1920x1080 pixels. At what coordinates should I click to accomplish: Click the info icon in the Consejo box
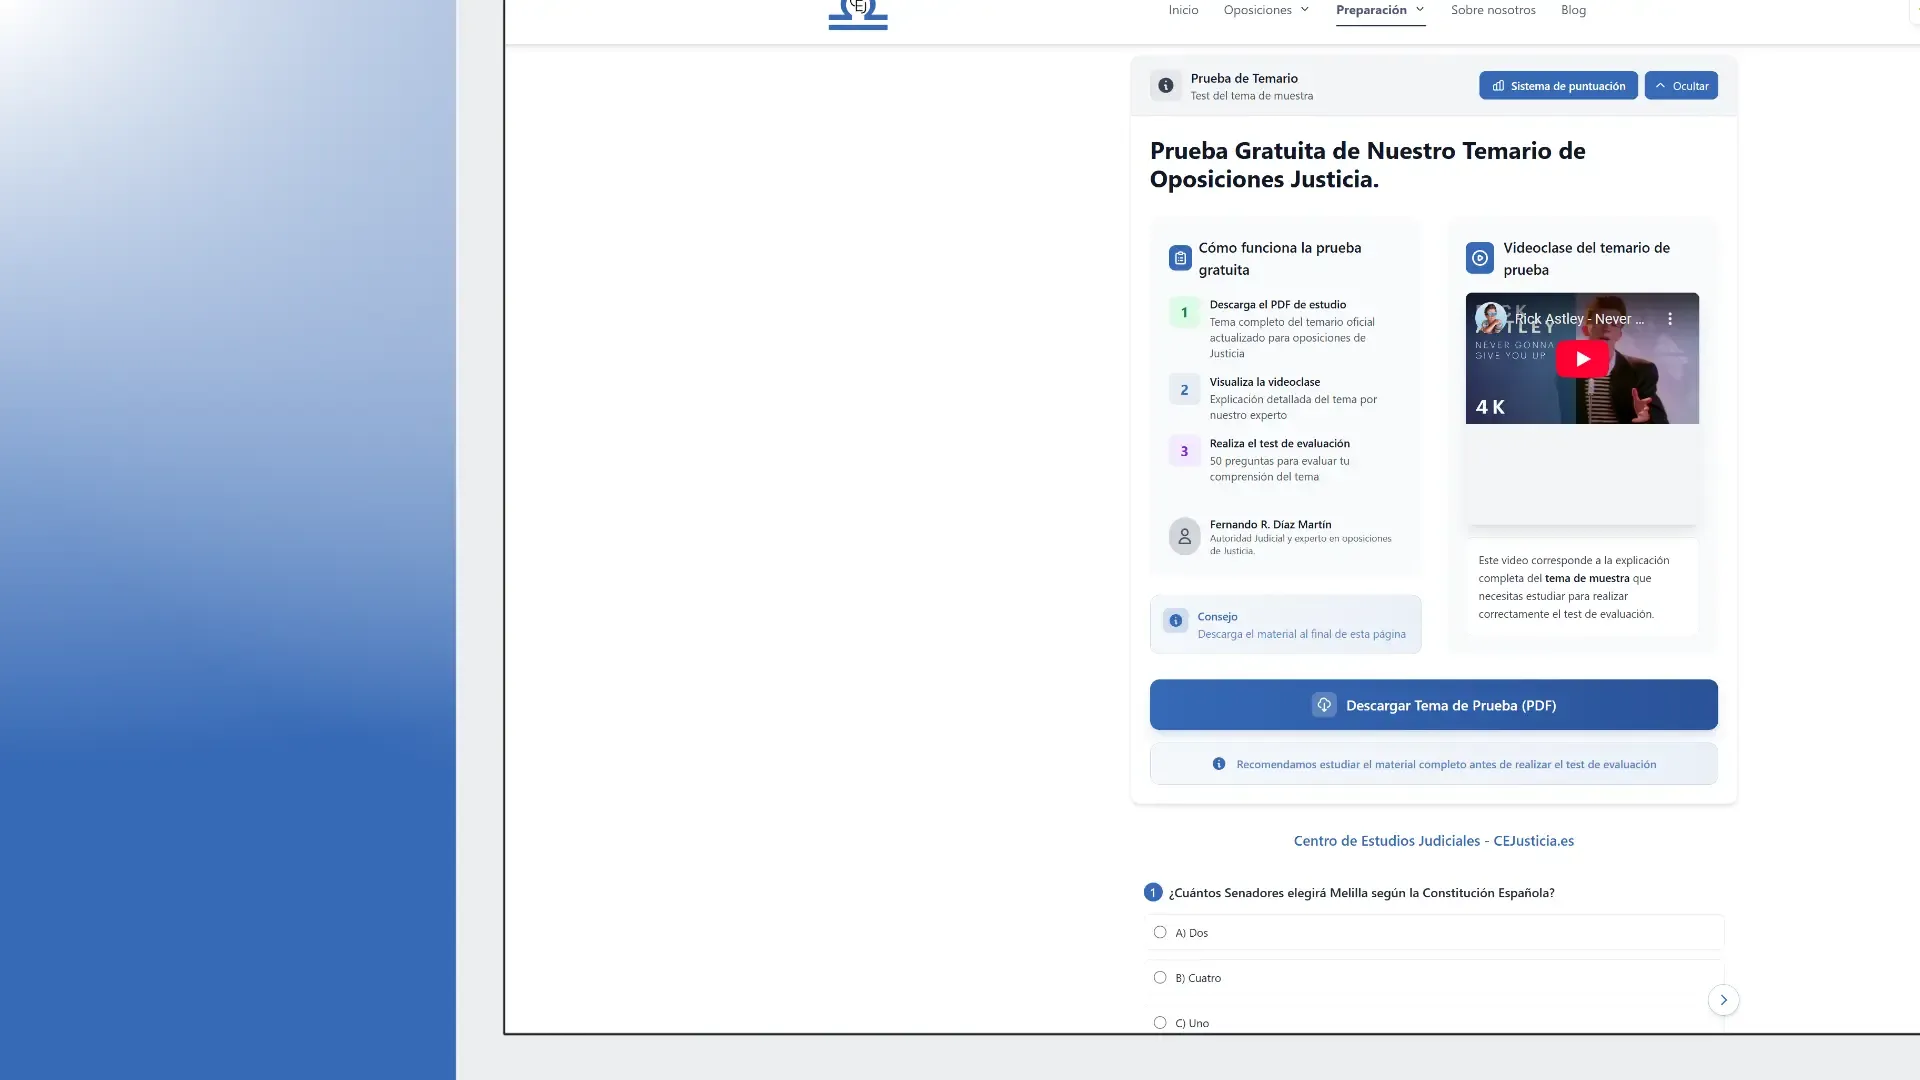point(1175,621)
